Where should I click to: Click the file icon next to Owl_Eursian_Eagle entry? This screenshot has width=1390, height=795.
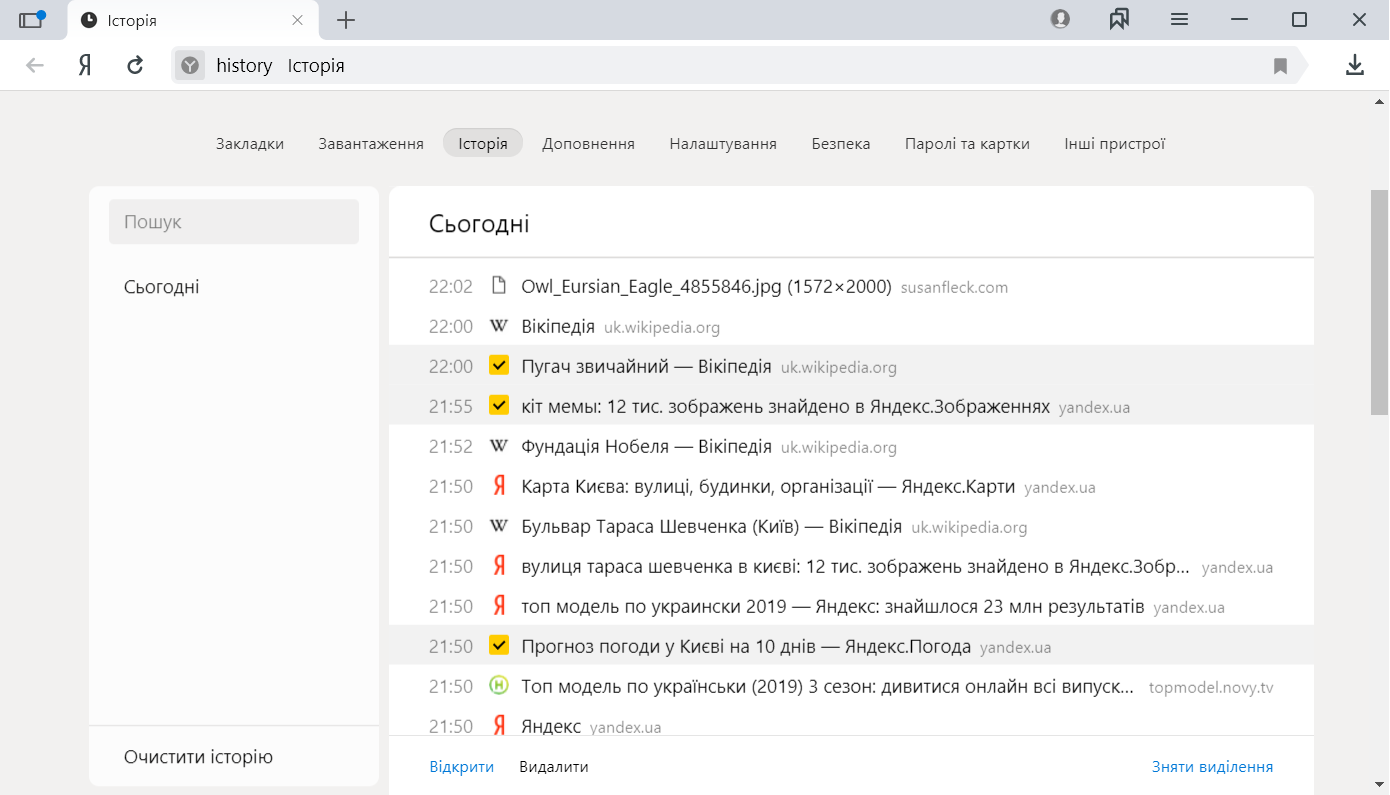point(499,286)
